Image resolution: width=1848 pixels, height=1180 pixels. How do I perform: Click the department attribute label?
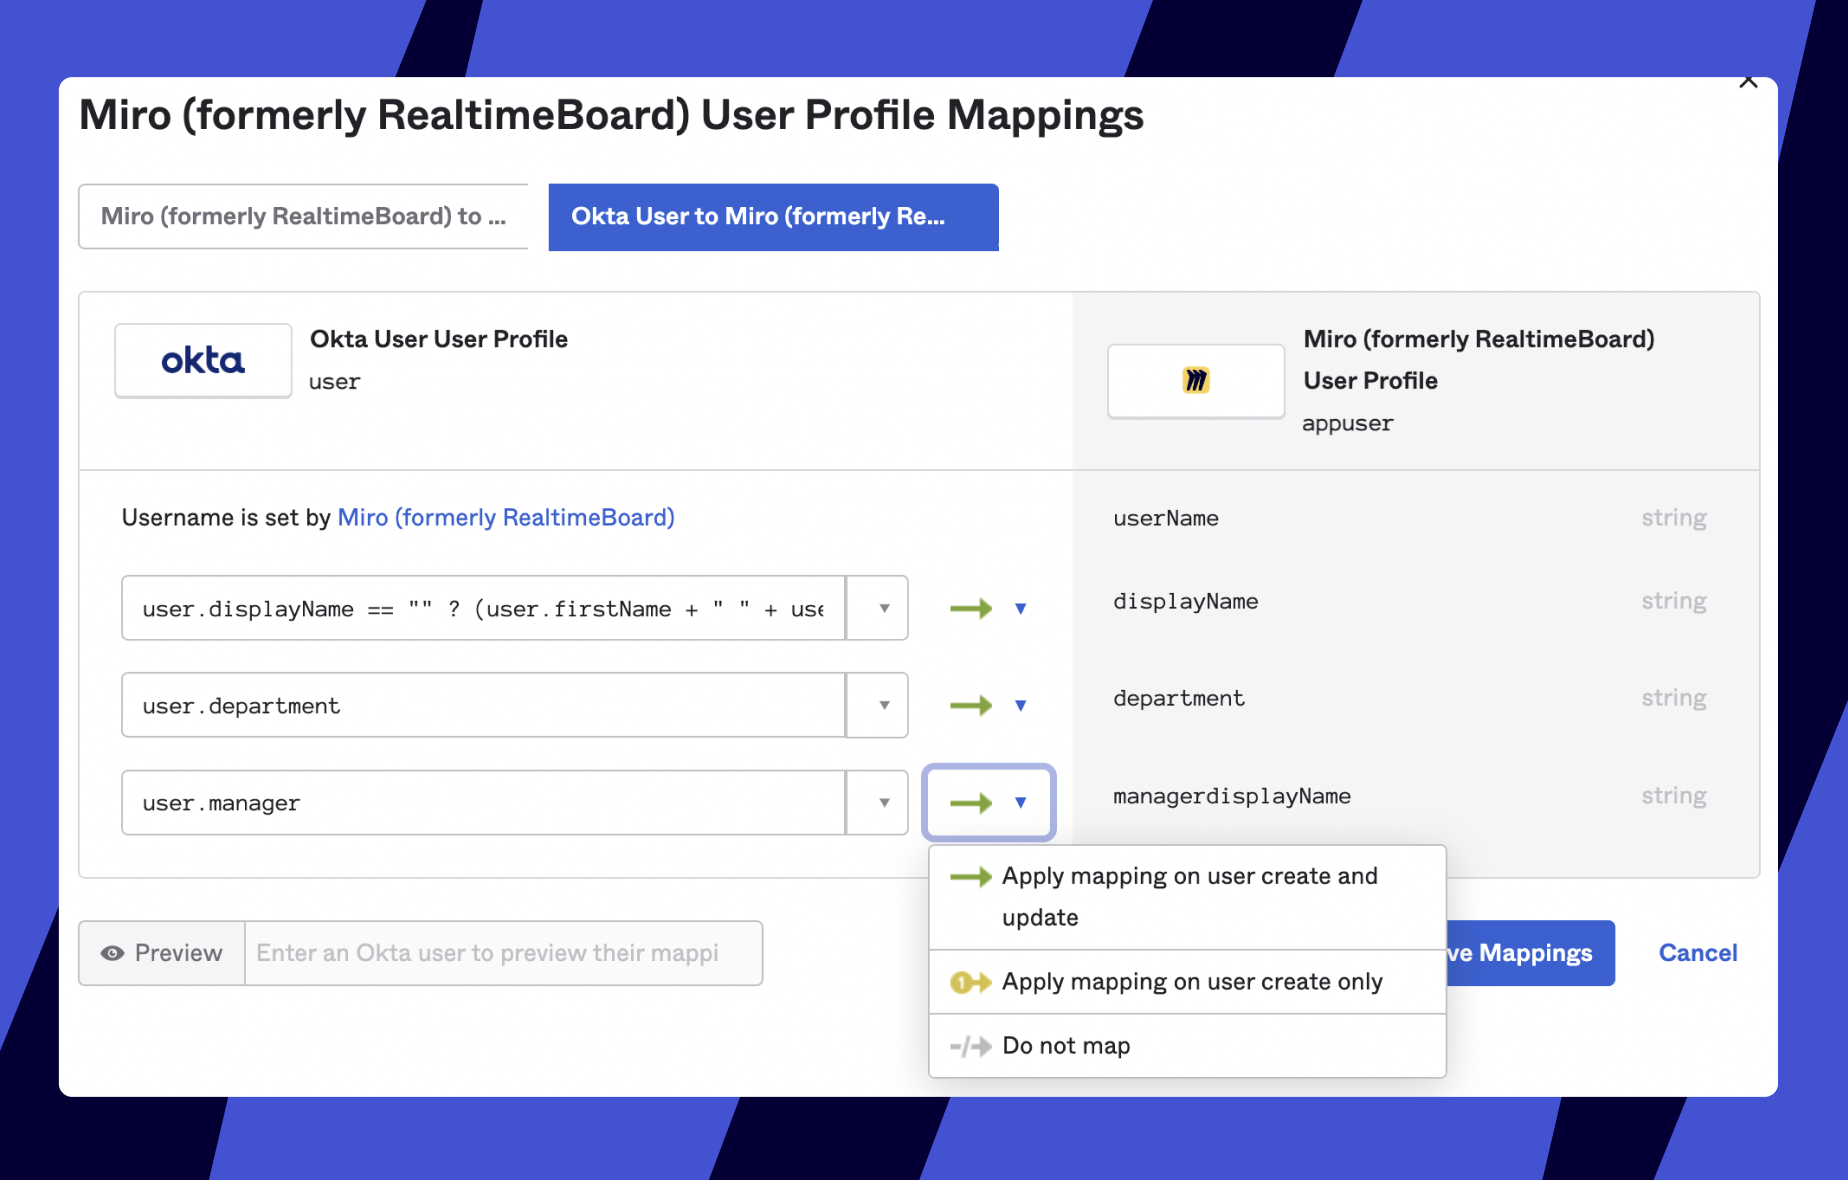tap(1179, 698)
